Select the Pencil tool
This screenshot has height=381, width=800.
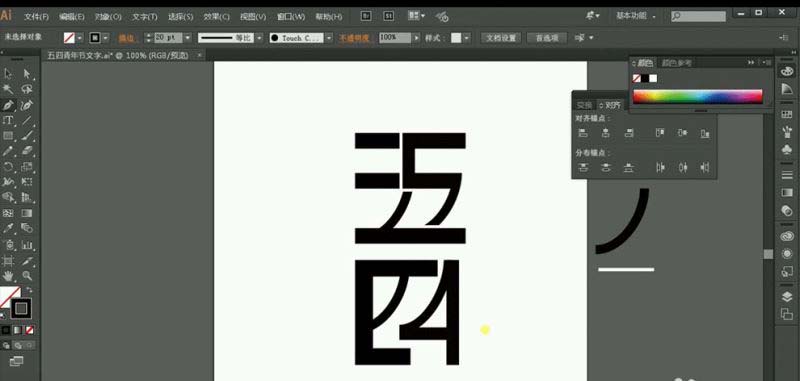[x=8, y=151]
